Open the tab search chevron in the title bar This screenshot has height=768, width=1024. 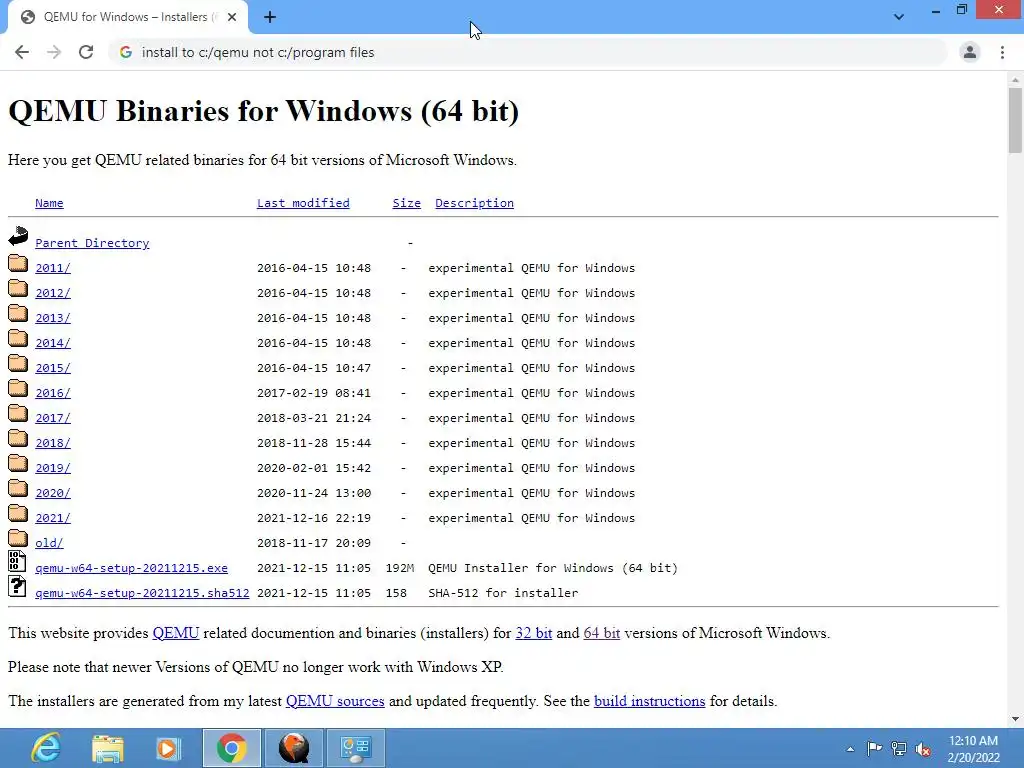pos(899,17)
